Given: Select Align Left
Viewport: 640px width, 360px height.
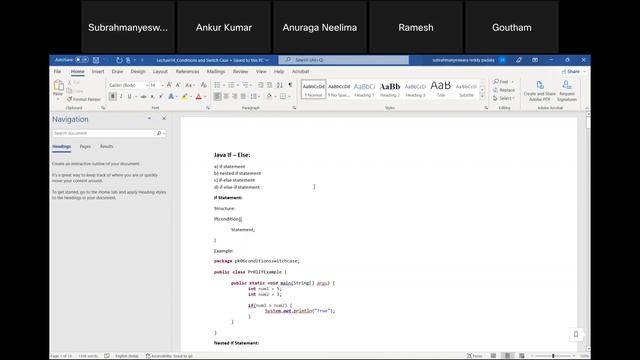Looking at the screenshot, I should [217, 96].
